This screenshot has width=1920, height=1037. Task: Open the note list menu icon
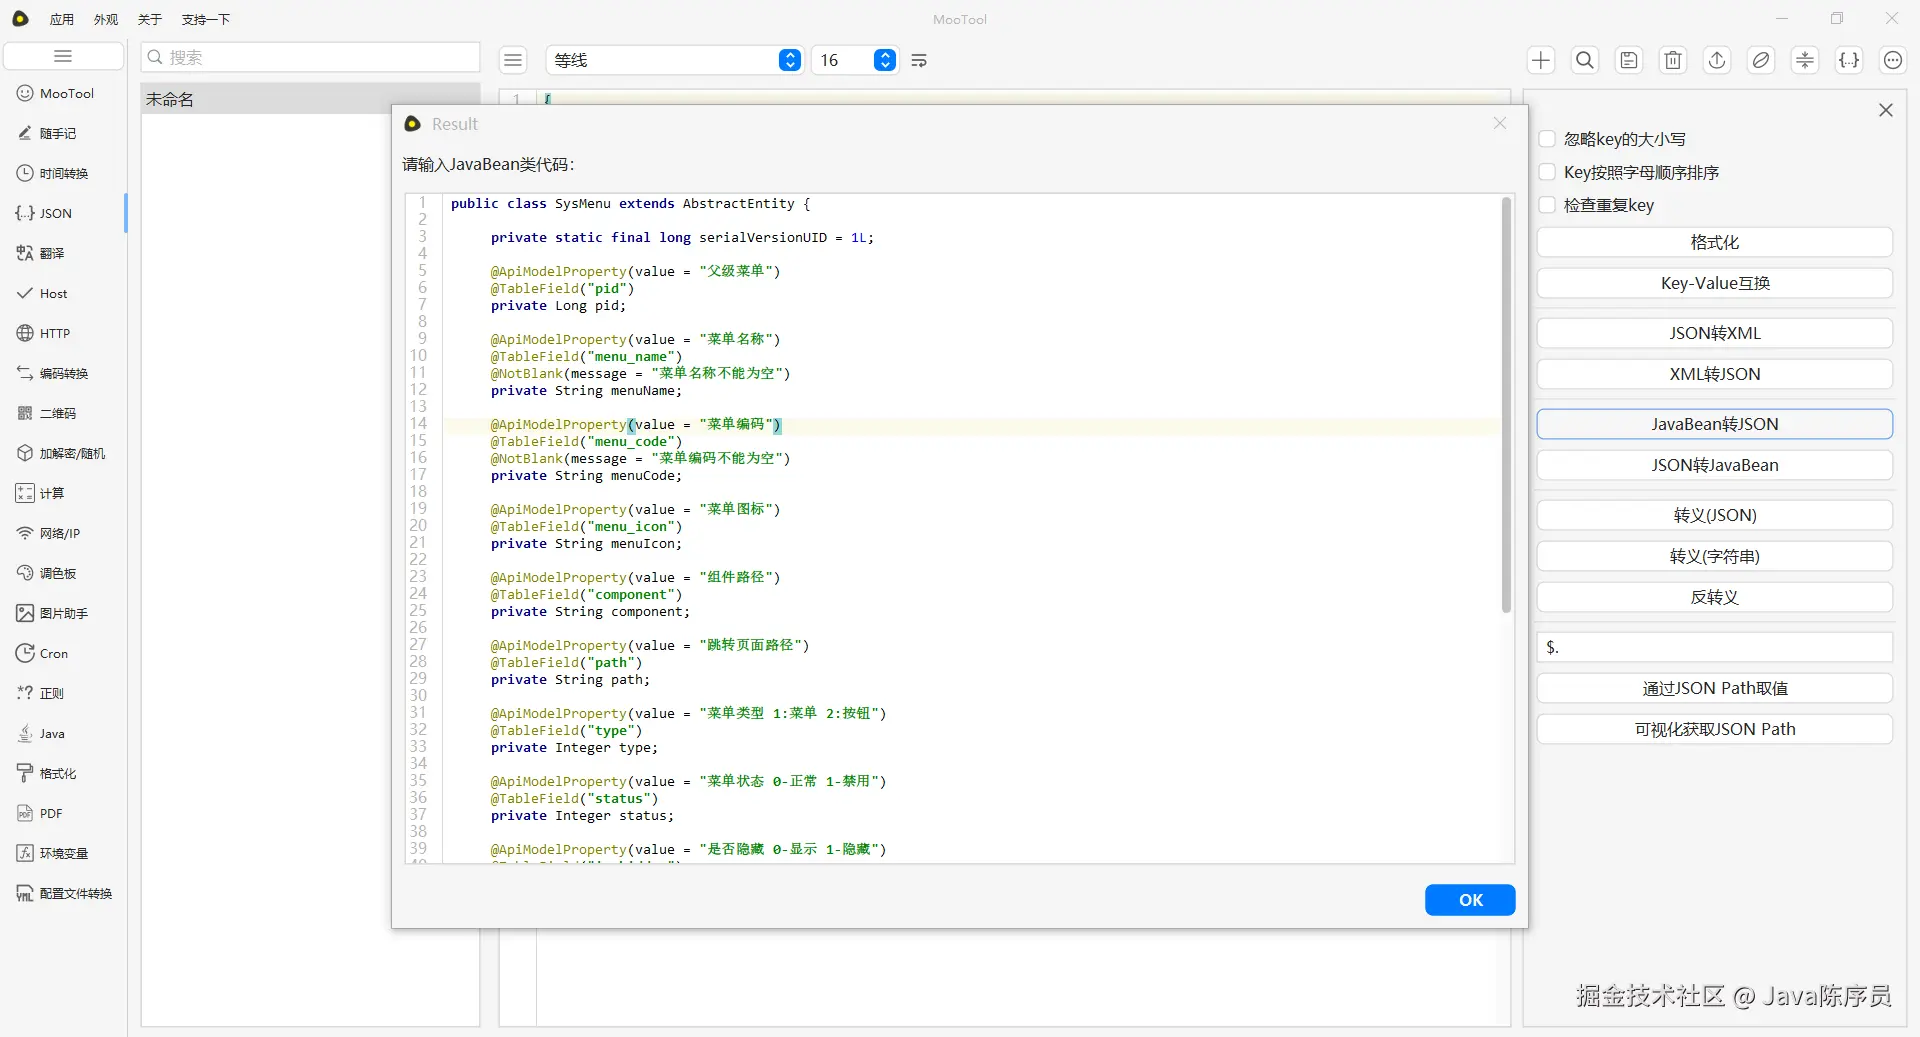[x=513, y=60]
